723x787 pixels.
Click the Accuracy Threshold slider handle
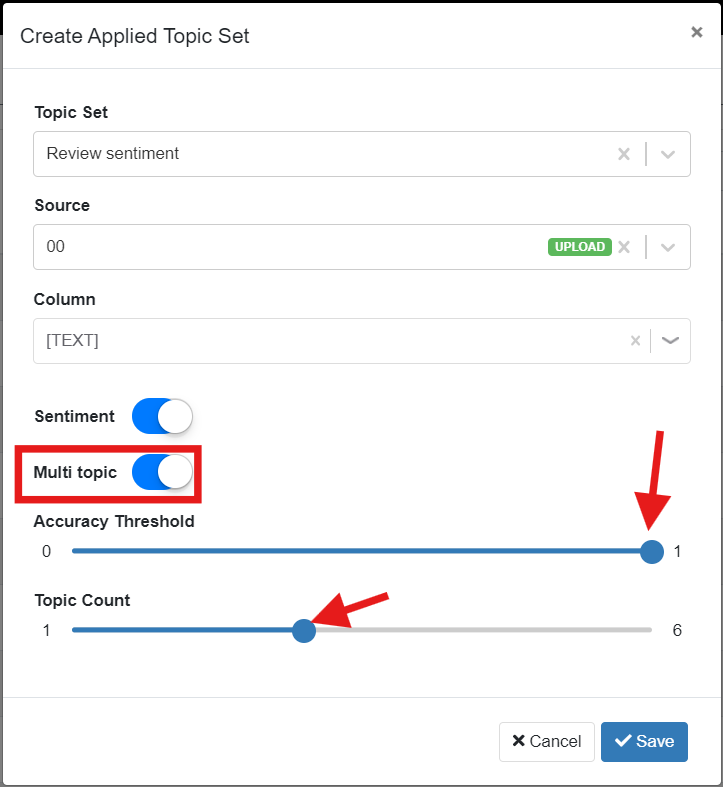(x=652, y=552)
